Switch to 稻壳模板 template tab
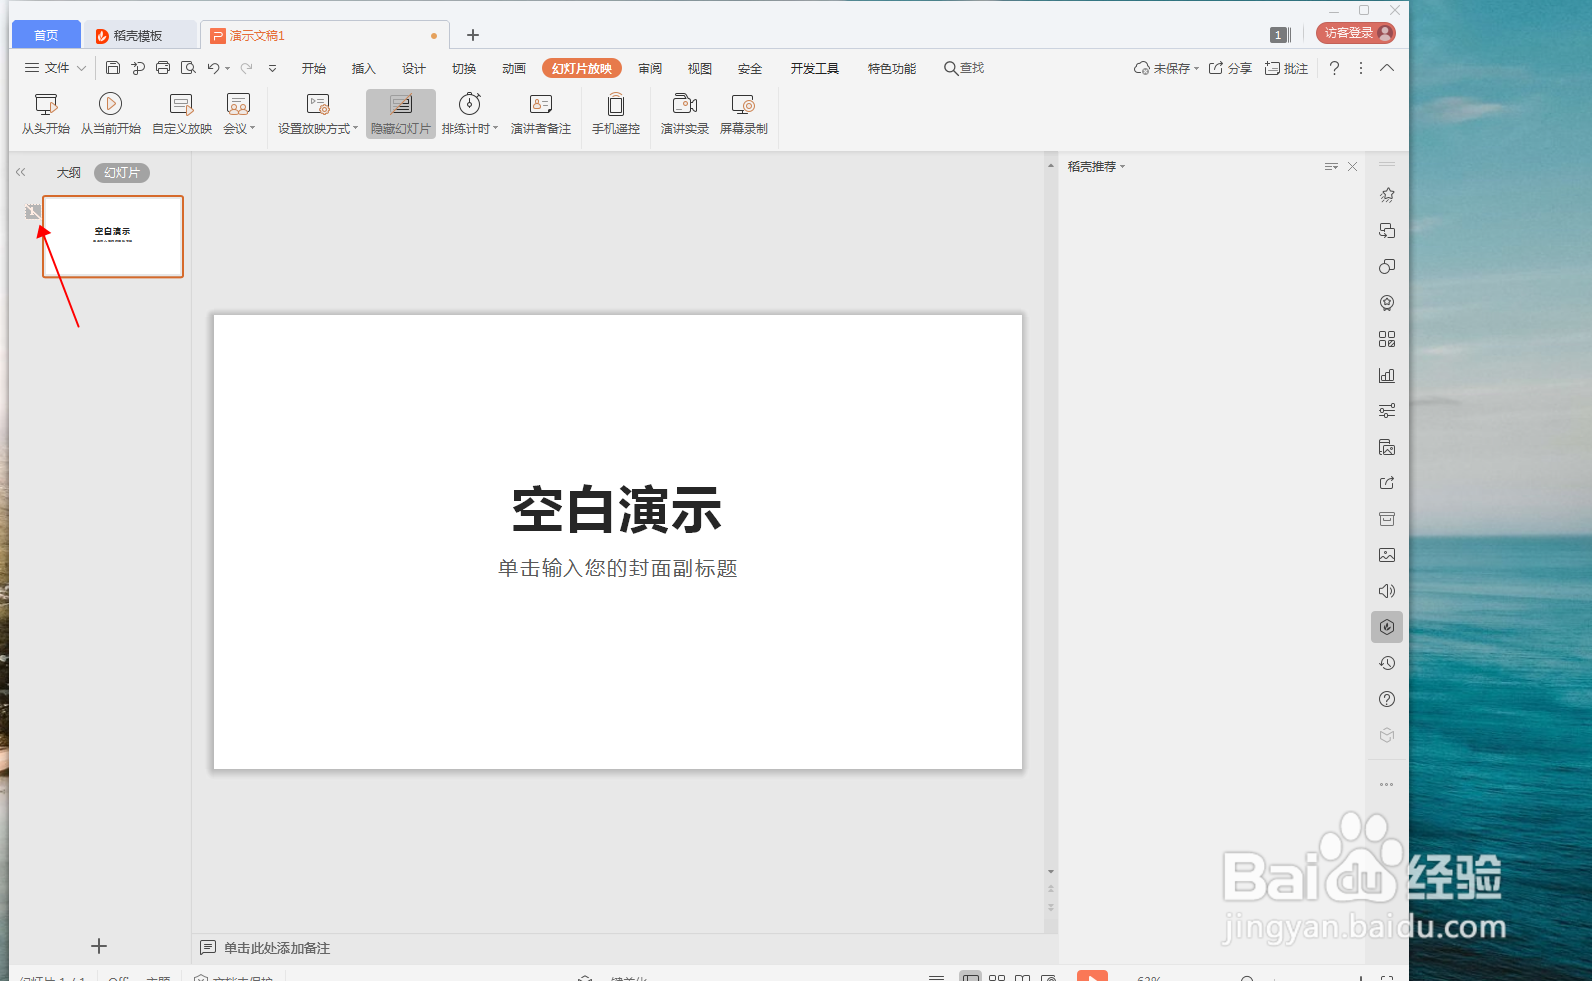Image resolution: width=1592 pixels, height=981 pixels. tap(139, 35)
